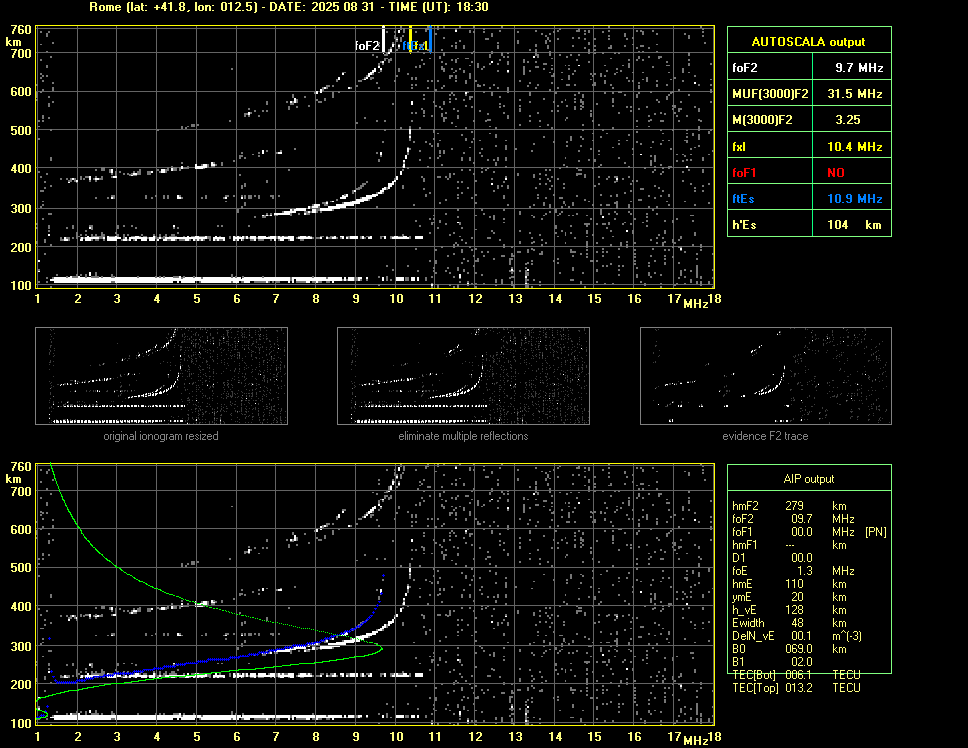This screenshot has height=748, width=968.
Task: Click the red foF1 label
Action: pyautogui.click(x=745, y=173)
